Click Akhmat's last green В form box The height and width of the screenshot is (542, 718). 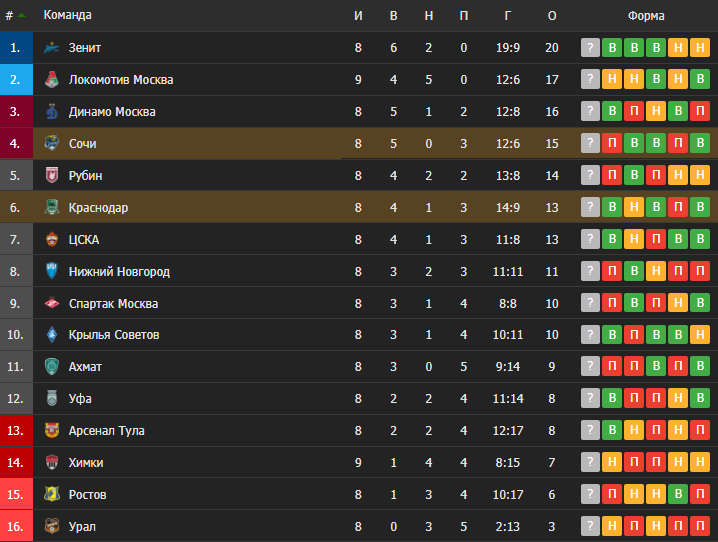tap(700, 367)
